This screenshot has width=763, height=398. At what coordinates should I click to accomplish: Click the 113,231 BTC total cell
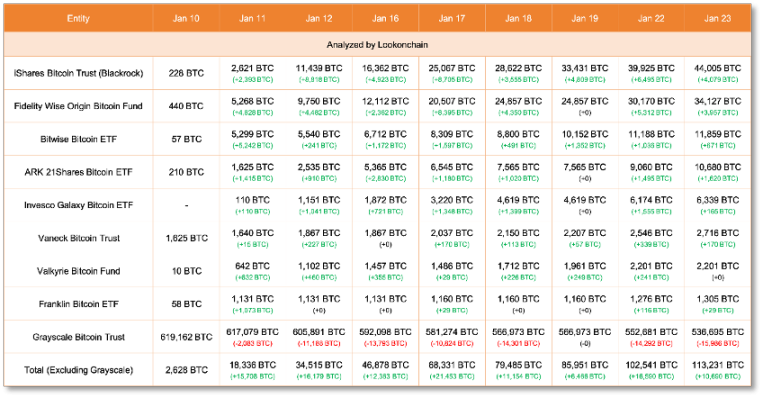717,365
